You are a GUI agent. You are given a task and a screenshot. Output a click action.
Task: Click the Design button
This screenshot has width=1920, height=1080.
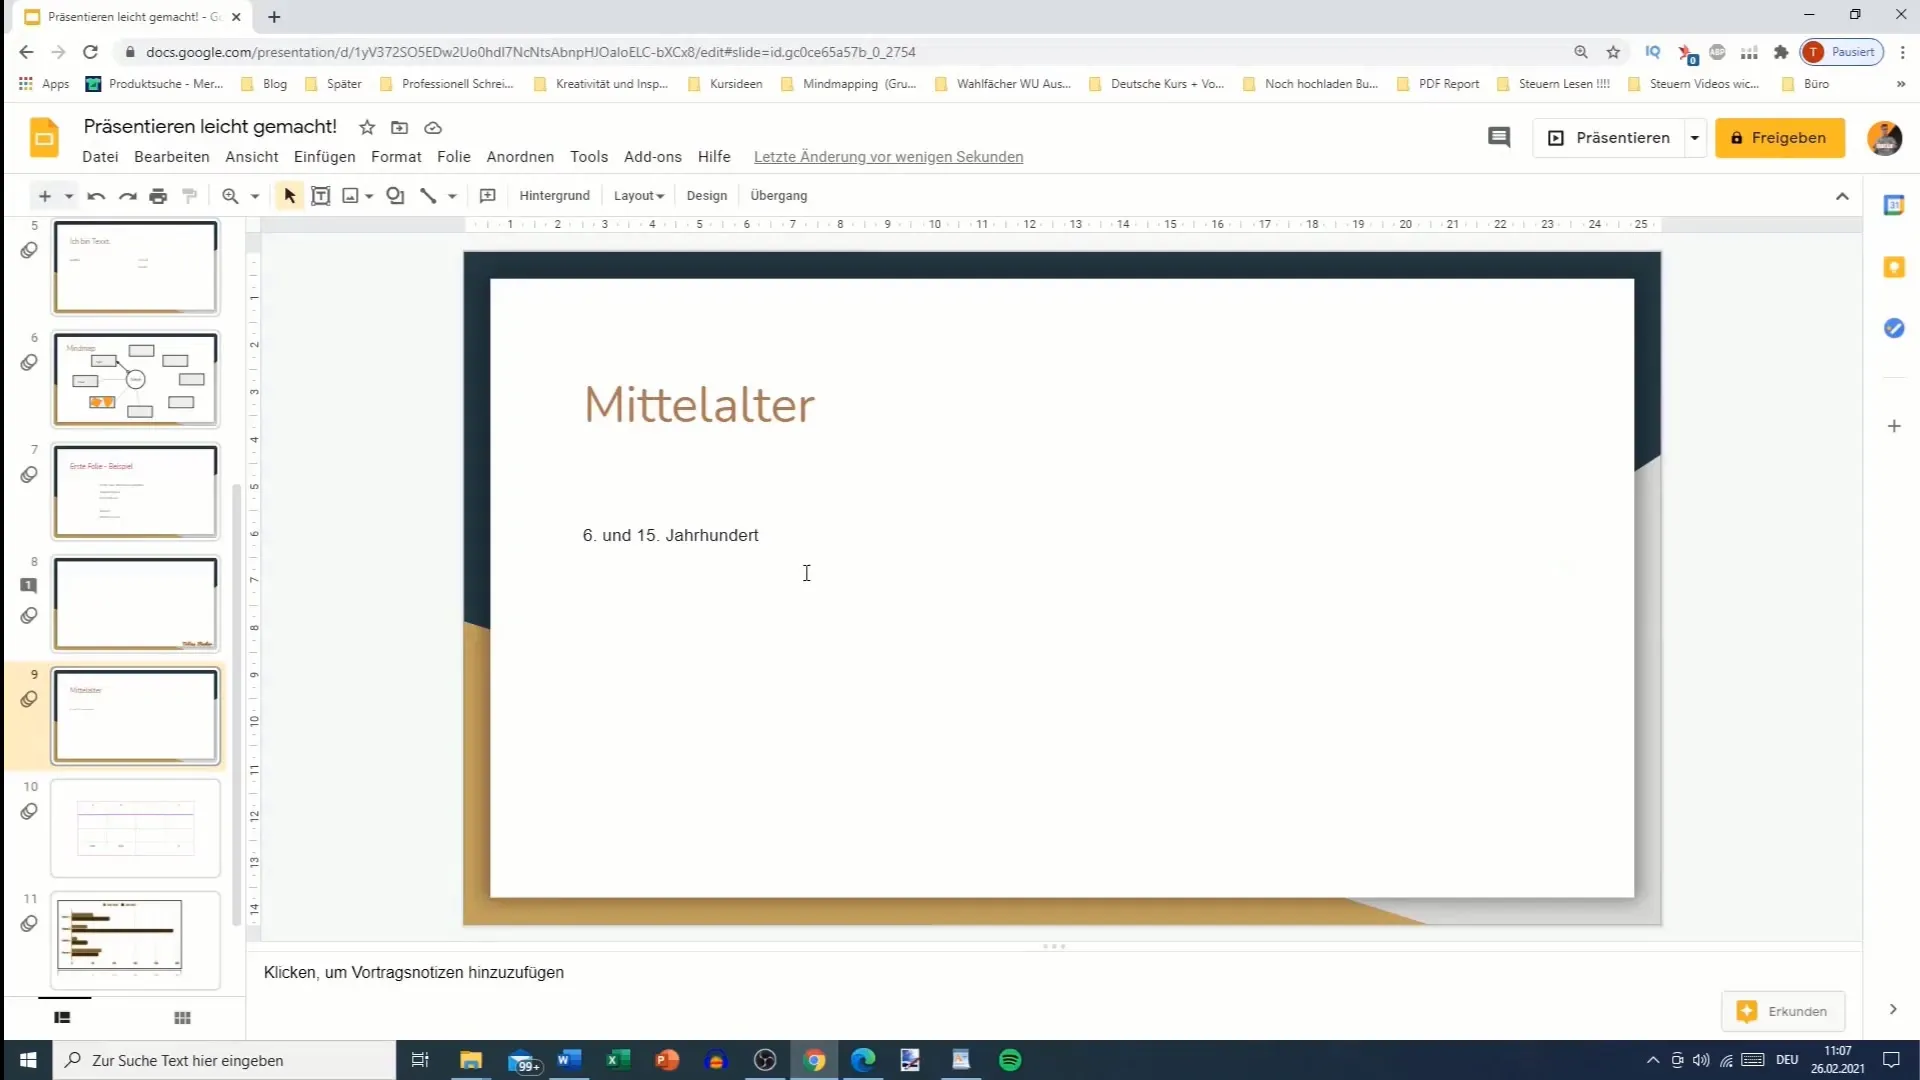pyautogui.click(x=706, y=196)
